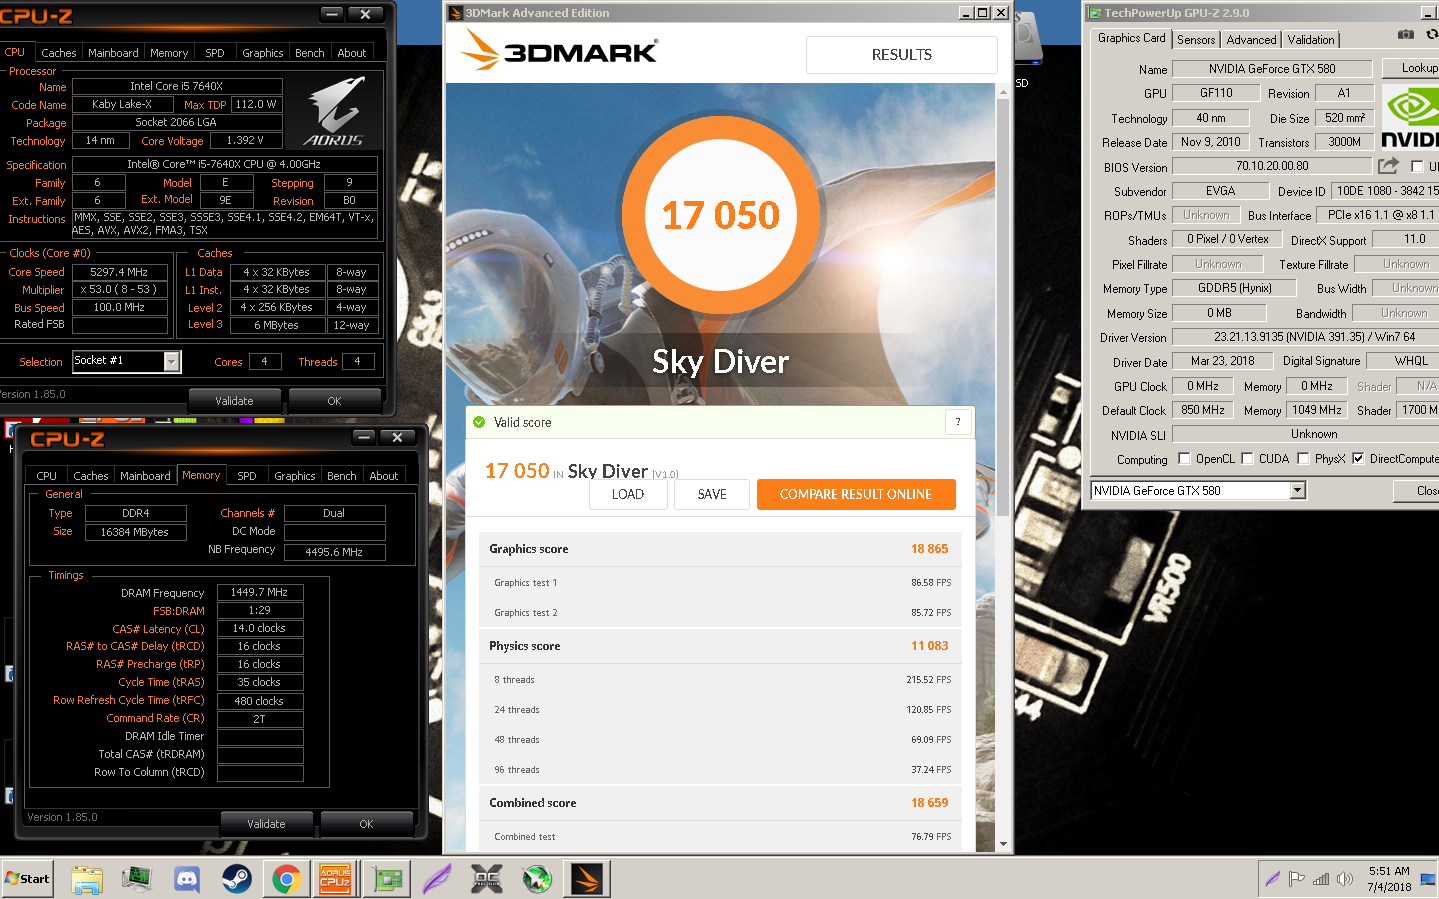Click the Combined score value 18 659
This screenshot has height=899, width=1439.
929,803
